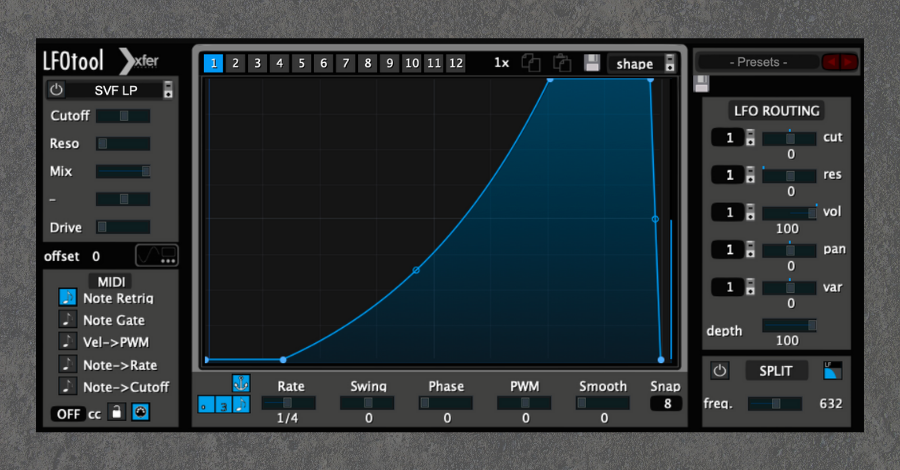
Task: Toggle the SPLIT power button
Action: 720,371
